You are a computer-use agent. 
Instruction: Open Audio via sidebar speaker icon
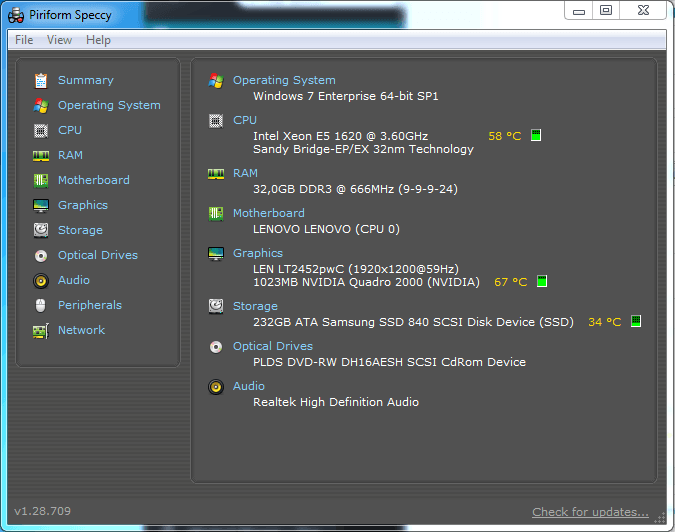click(41, 280)
